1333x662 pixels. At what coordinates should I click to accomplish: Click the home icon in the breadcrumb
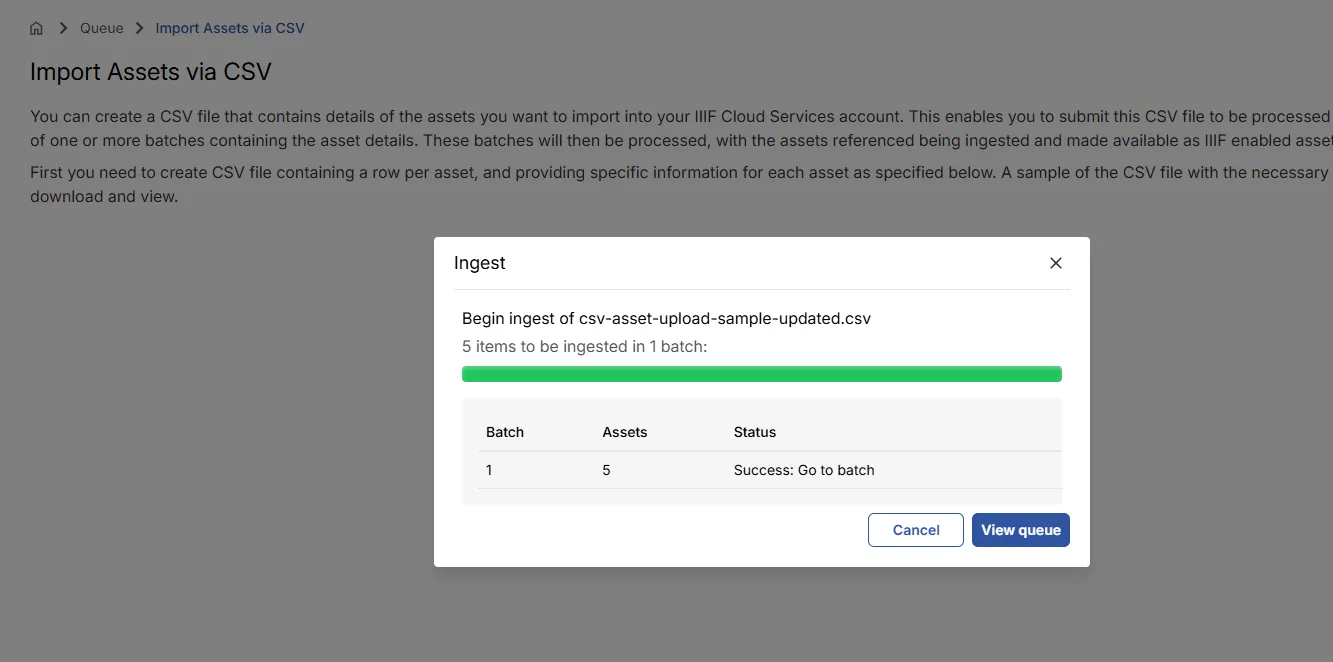pyautogui.click(x=36, y=28)
